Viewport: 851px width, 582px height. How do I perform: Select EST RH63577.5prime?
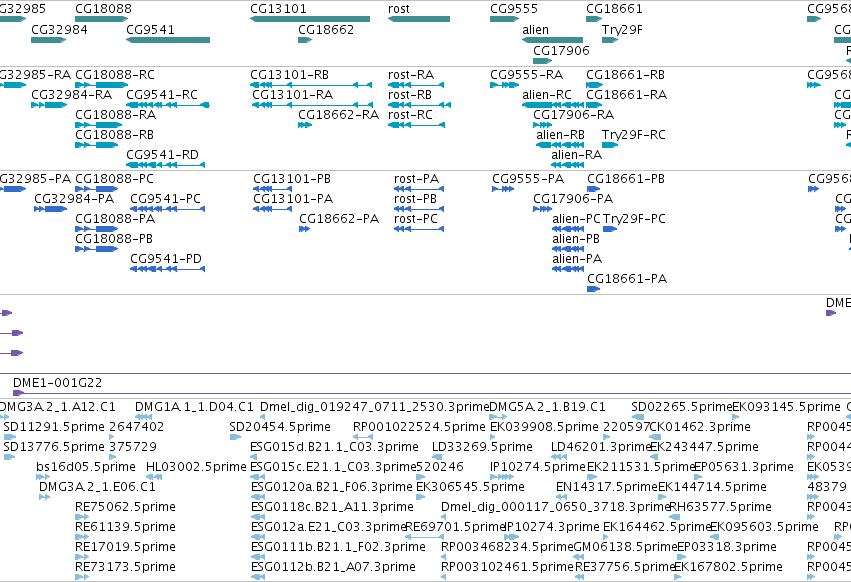tap(721, 507)
